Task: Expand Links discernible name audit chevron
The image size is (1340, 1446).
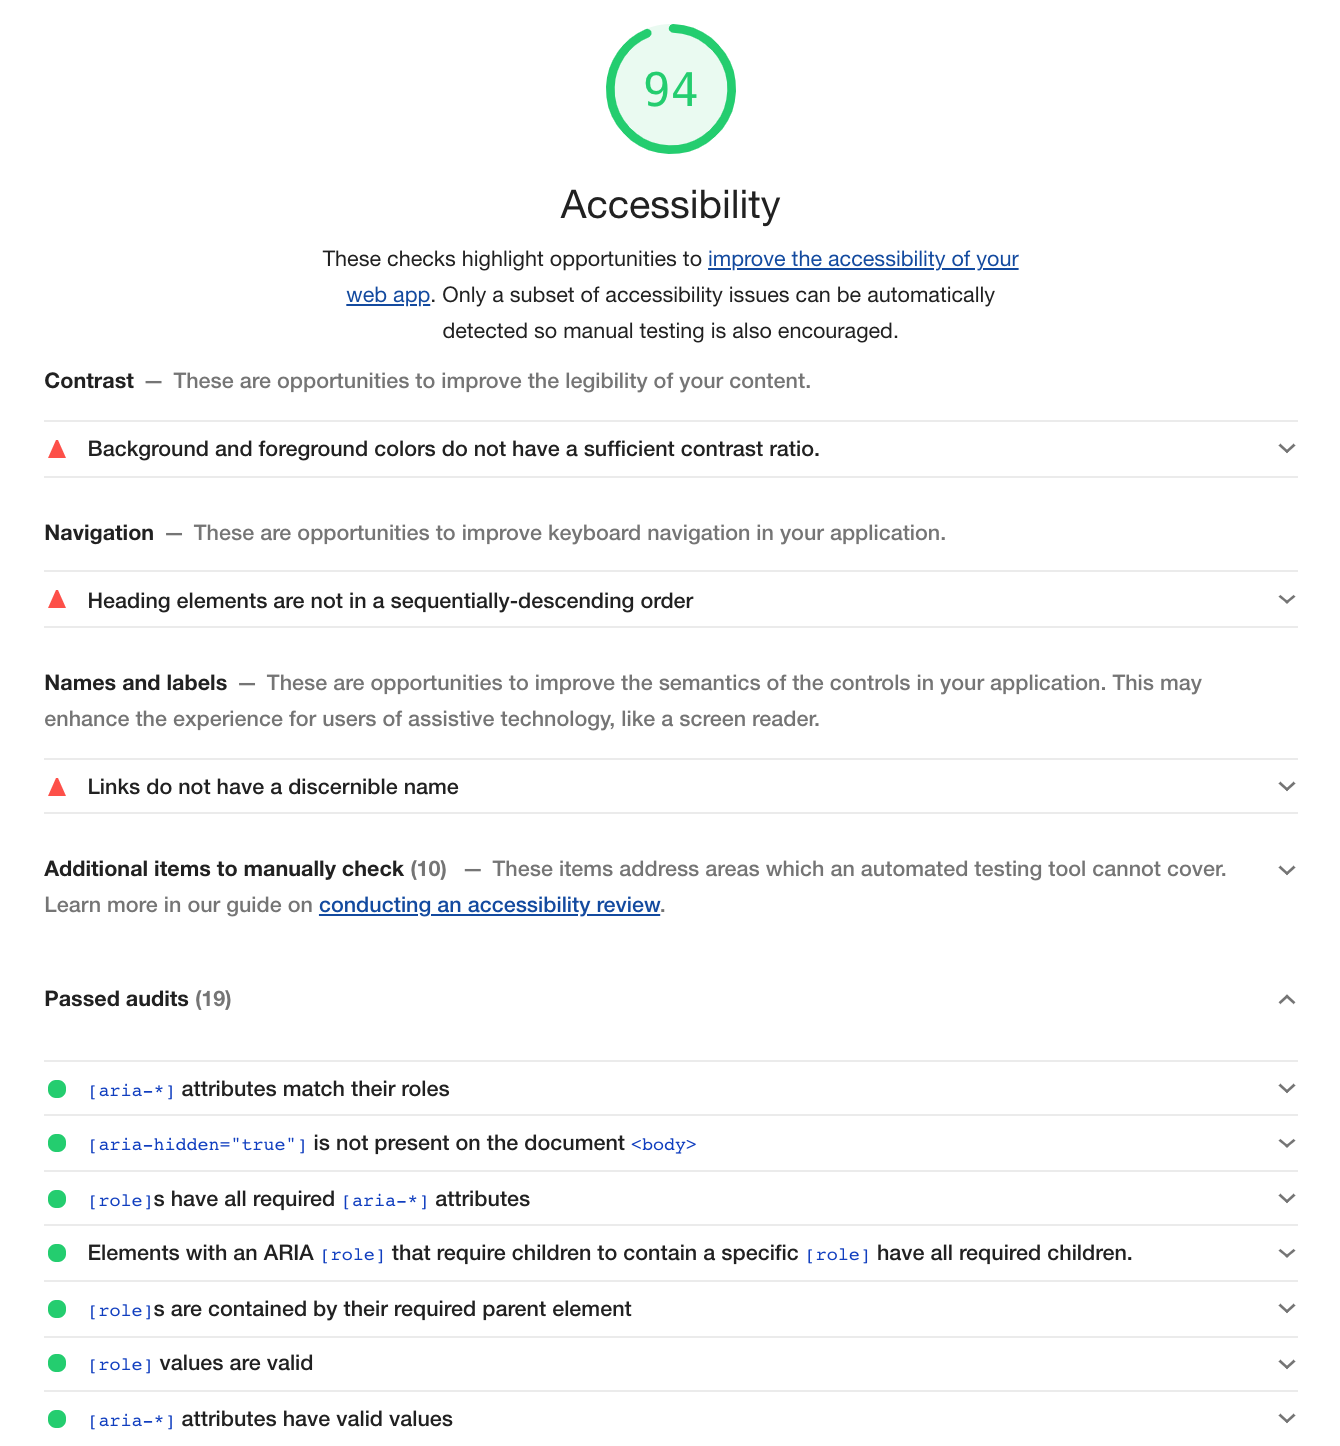Action: [x=1287, y=787]
